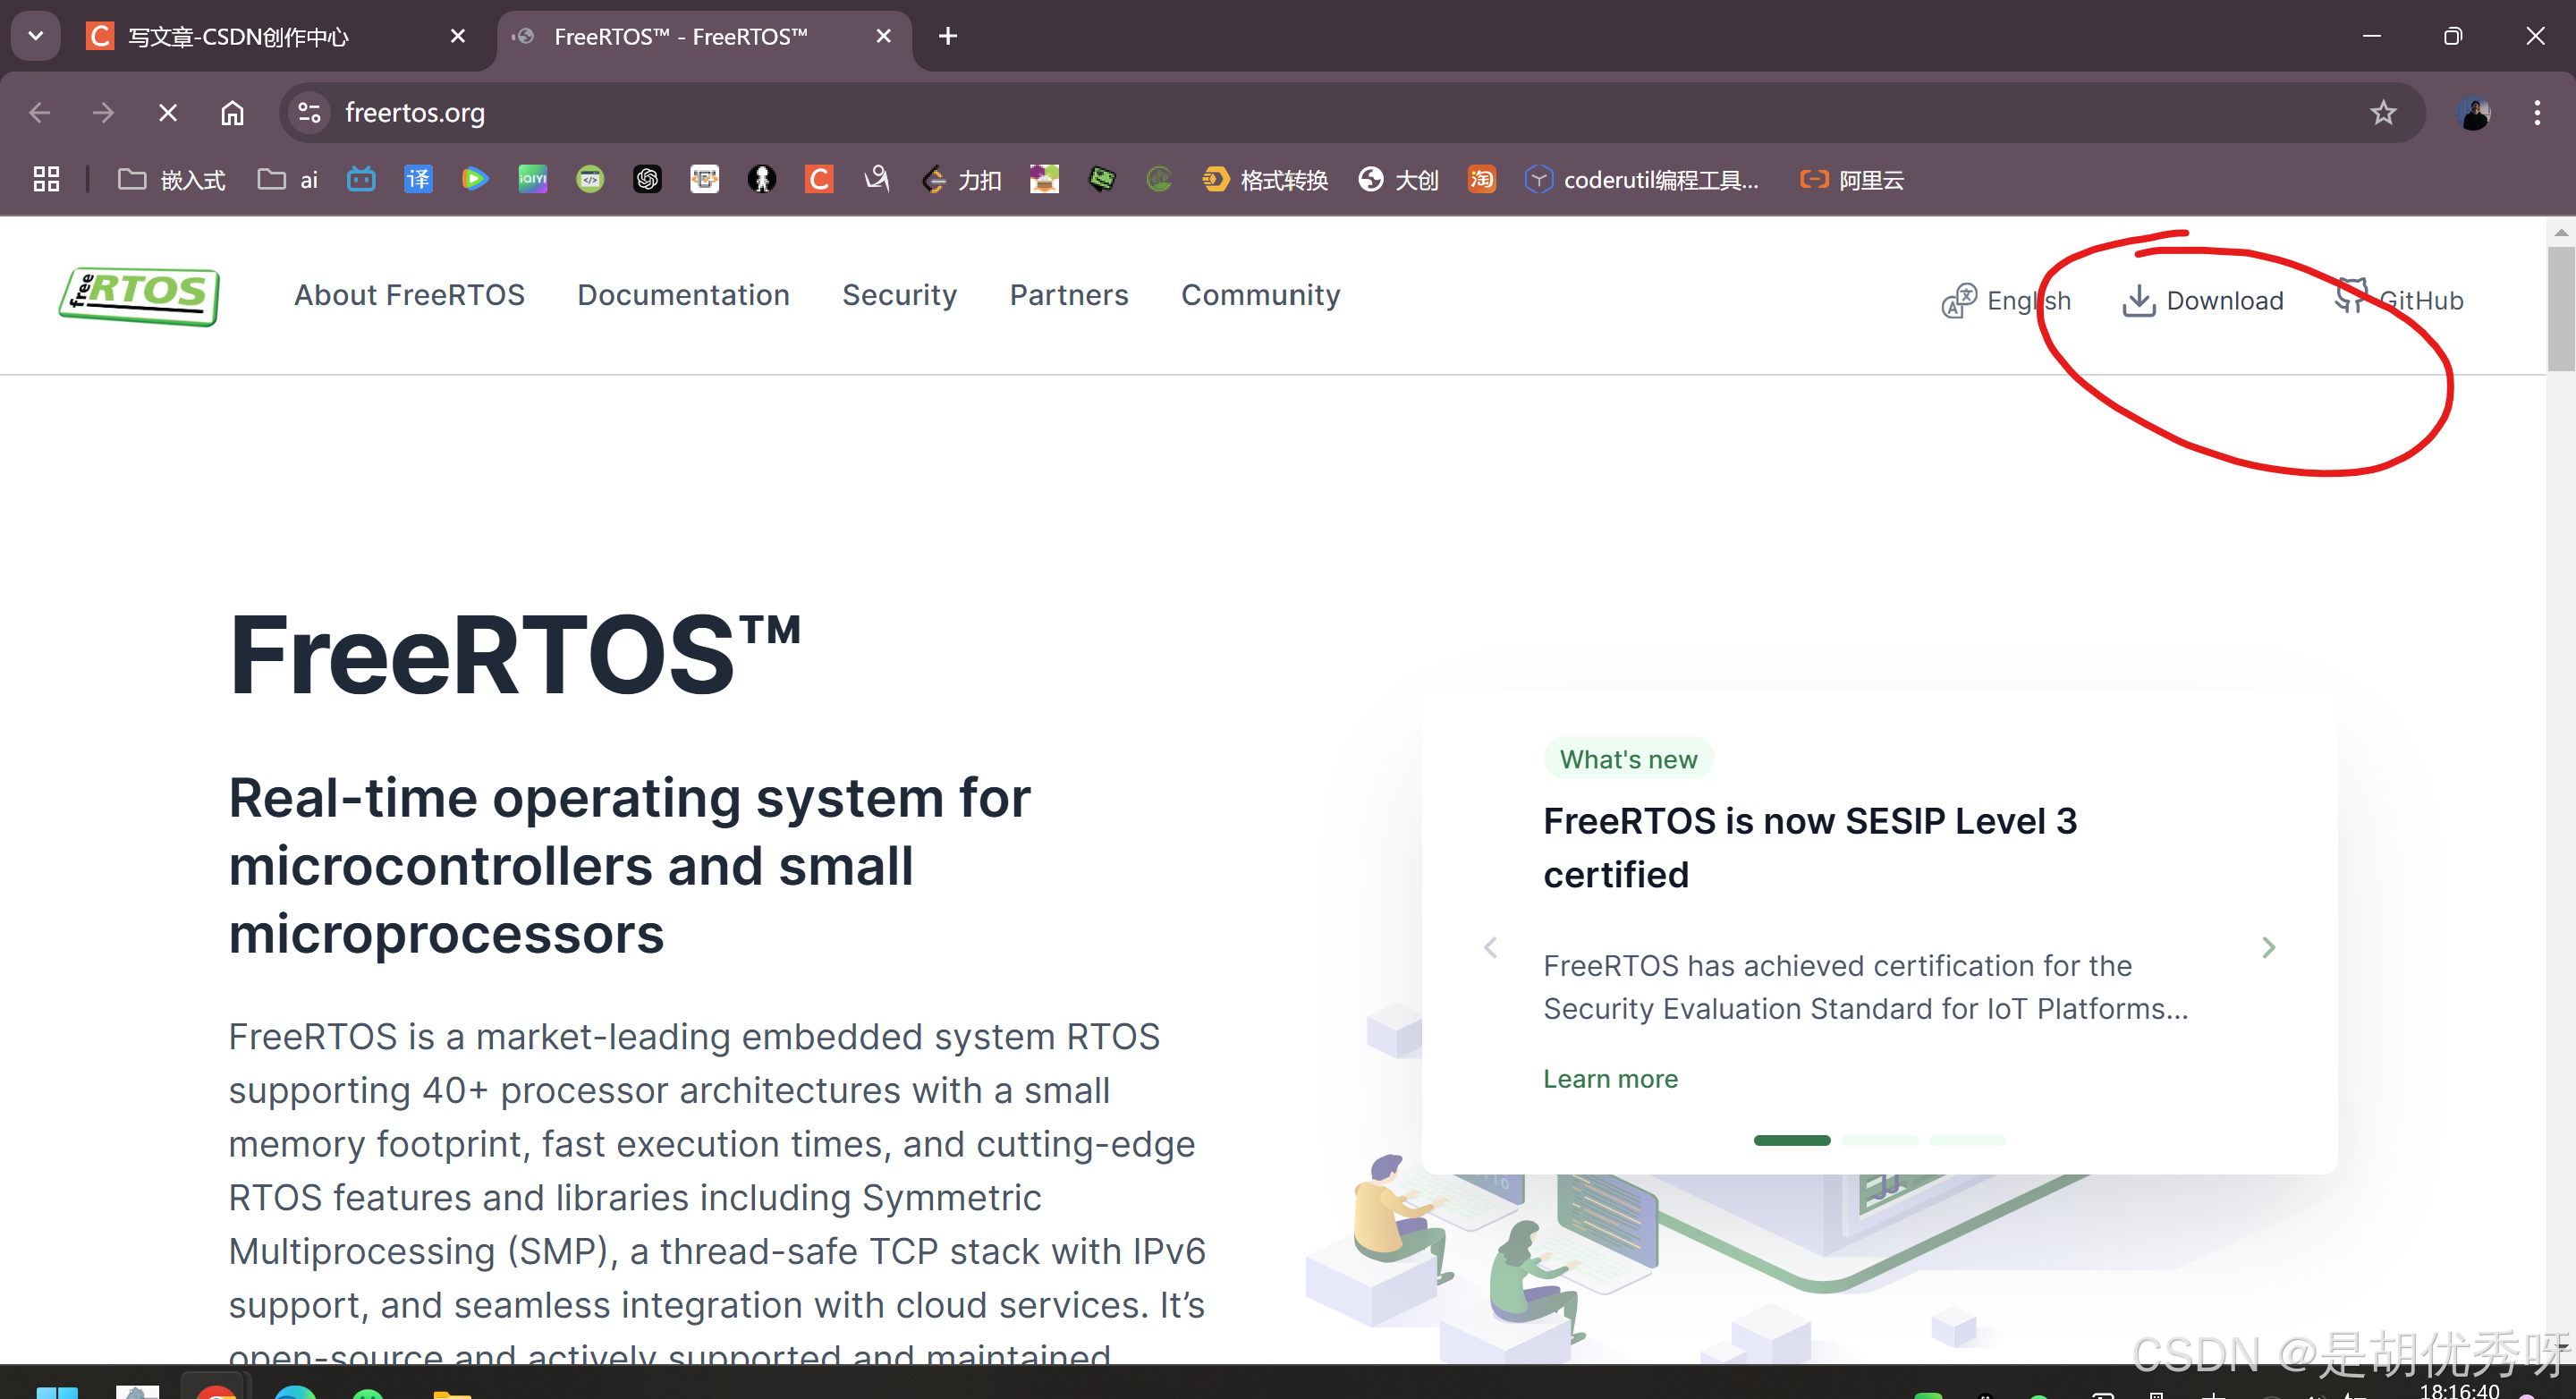Viewport: 2576px width, 1399px height.
Task: Stop page loading with X button
Action: point(168,113)
